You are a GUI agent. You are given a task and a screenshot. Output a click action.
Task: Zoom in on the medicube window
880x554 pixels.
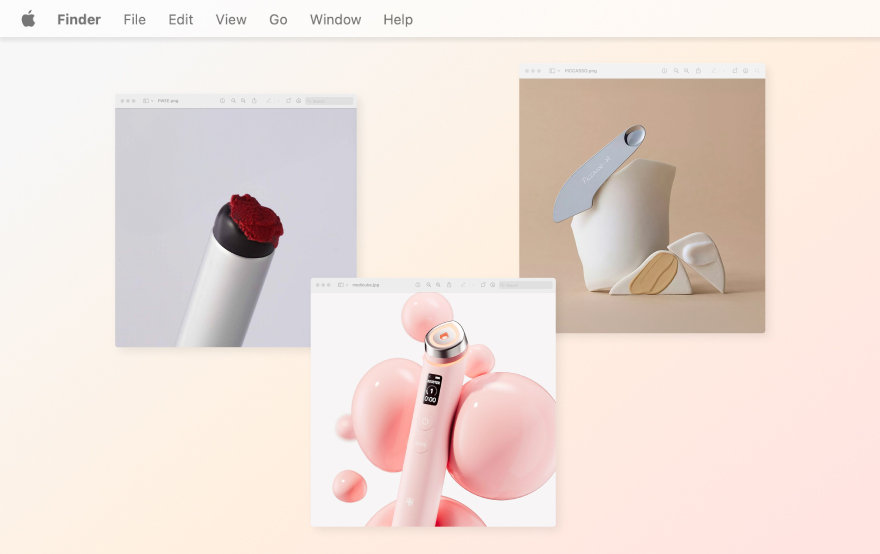click(438, 285)
